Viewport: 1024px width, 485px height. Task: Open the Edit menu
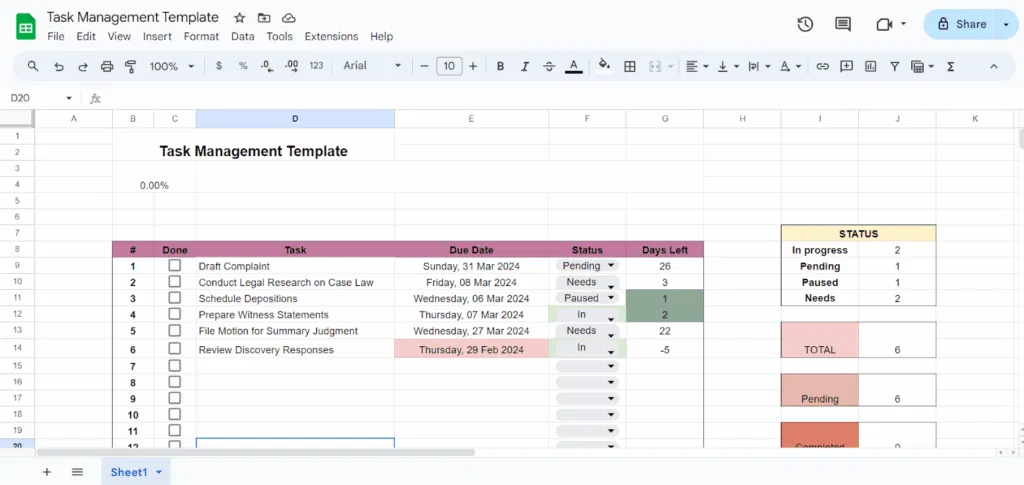pos(86,37)
